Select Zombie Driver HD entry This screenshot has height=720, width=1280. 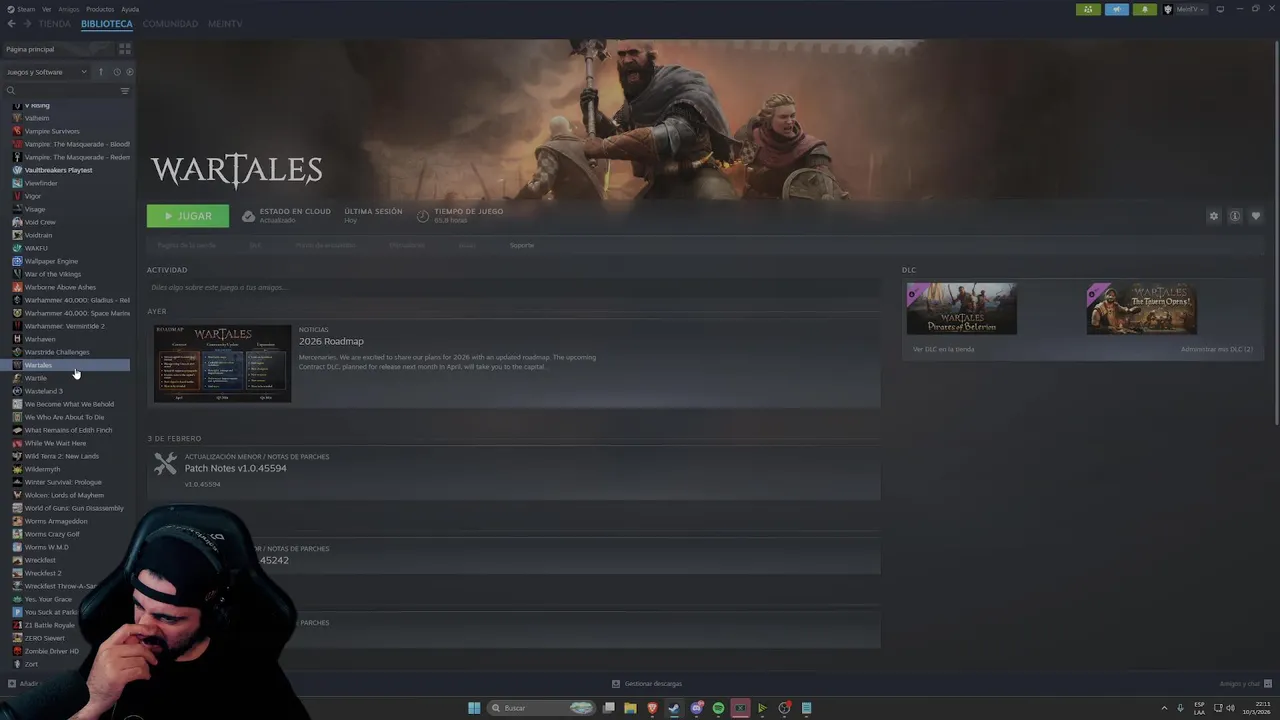pos(52,651)
